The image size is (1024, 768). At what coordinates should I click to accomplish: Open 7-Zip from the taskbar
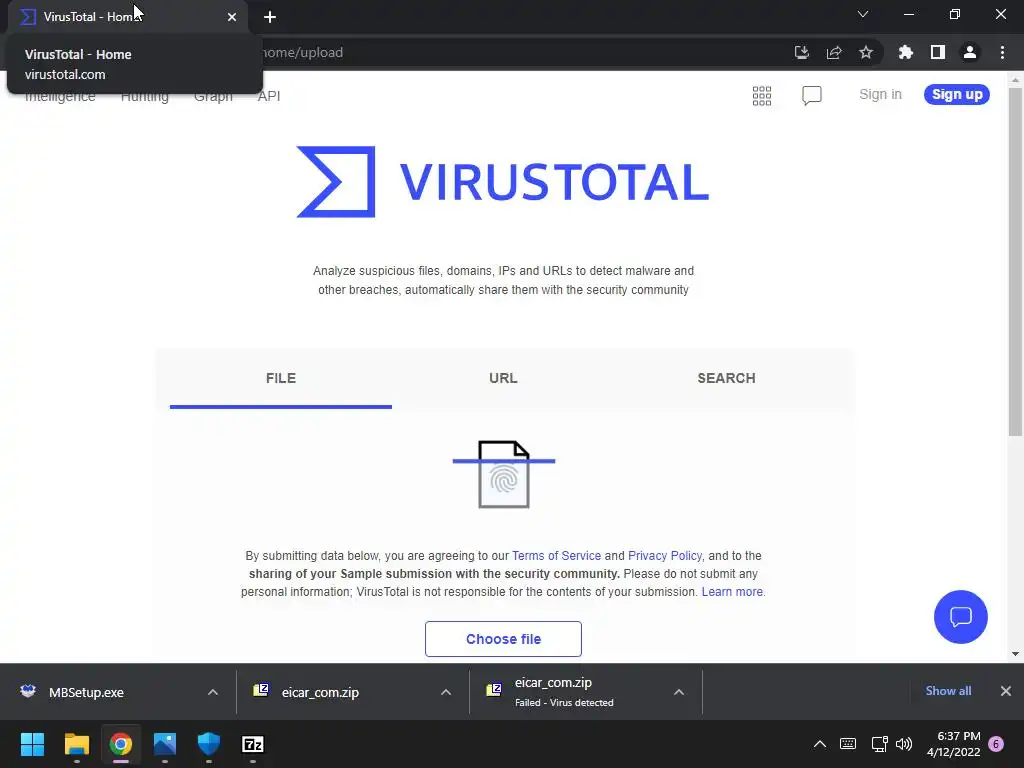[253, 744]
